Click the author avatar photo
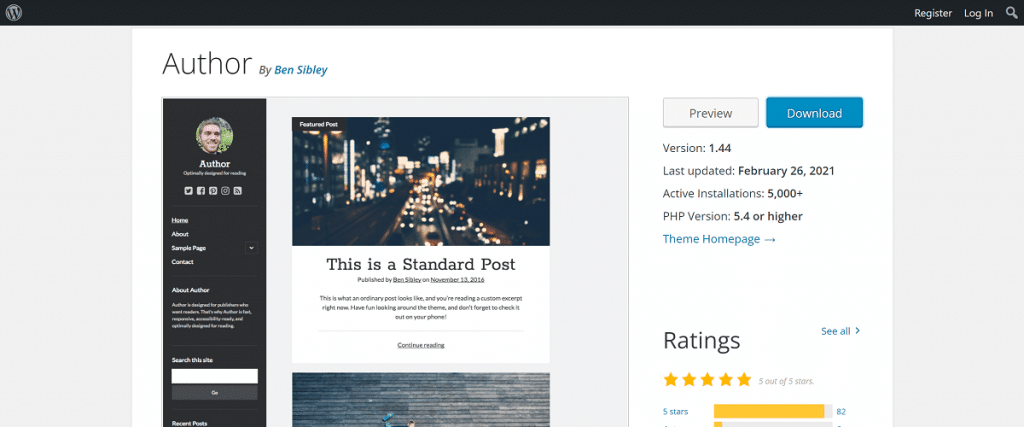 214,137
